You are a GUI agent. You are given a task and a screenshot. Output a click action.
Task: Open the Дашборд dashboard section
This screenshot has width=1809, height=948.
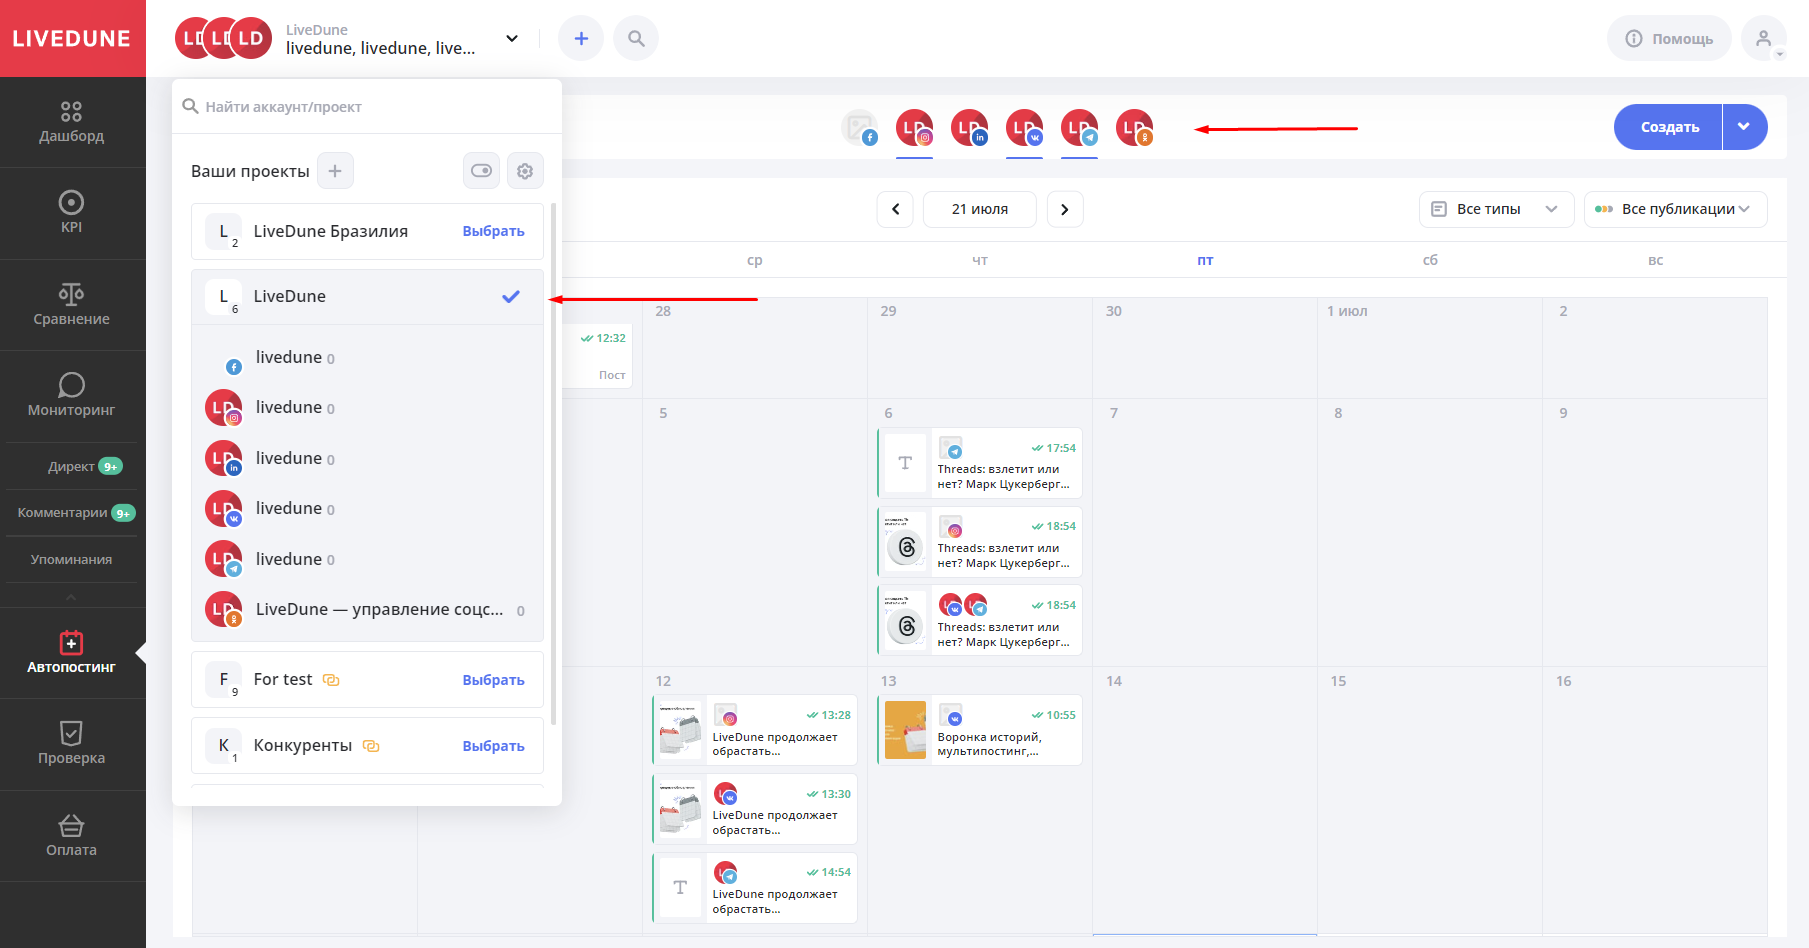point(72,122)
